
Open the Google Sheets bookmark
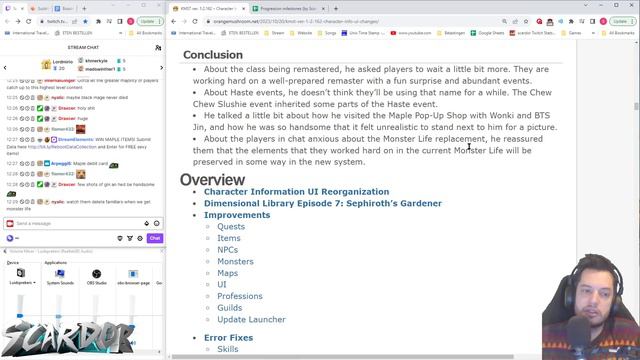coord(487,33)
